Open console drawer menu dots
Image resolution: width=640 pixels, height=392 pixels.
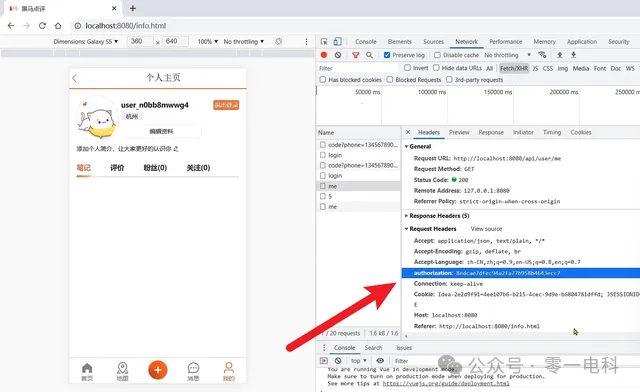tap(324, 347)
